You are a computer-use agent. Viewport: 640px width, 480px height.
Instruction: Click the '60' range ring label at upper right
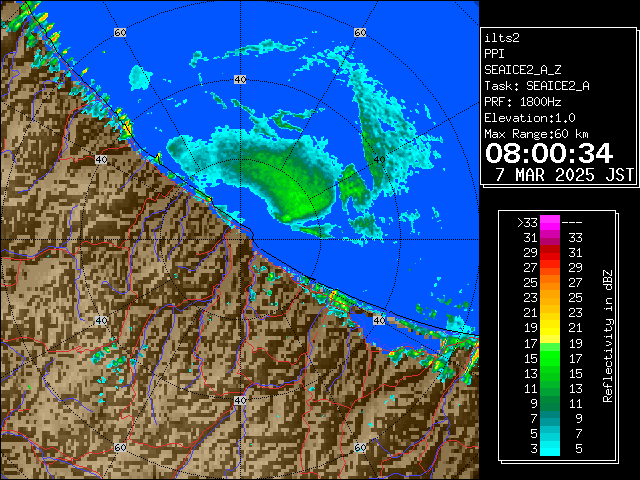tap(360, 32)
